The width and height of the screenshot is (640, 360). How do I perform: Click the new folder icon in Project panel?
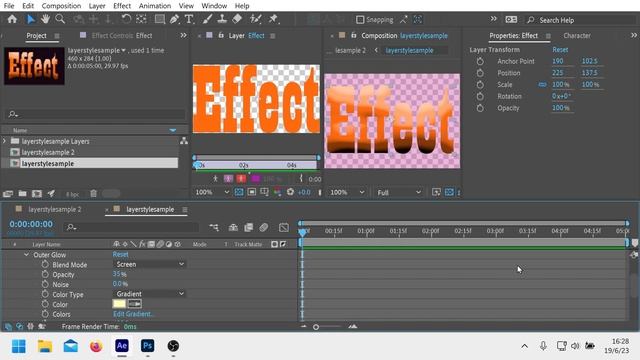(x=22, y=193)
